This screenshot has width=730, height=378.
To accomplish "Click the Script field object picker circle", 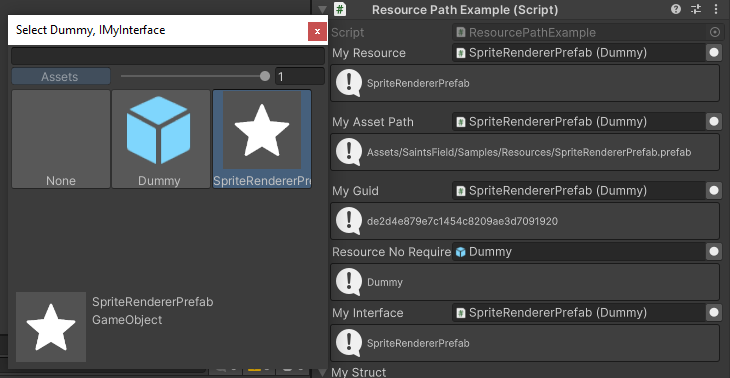I will tap(715, 33).
